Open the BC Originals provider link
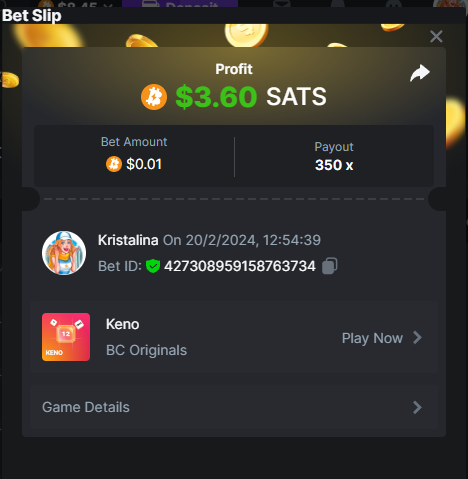Screen dimensions: 468x479 146,350
